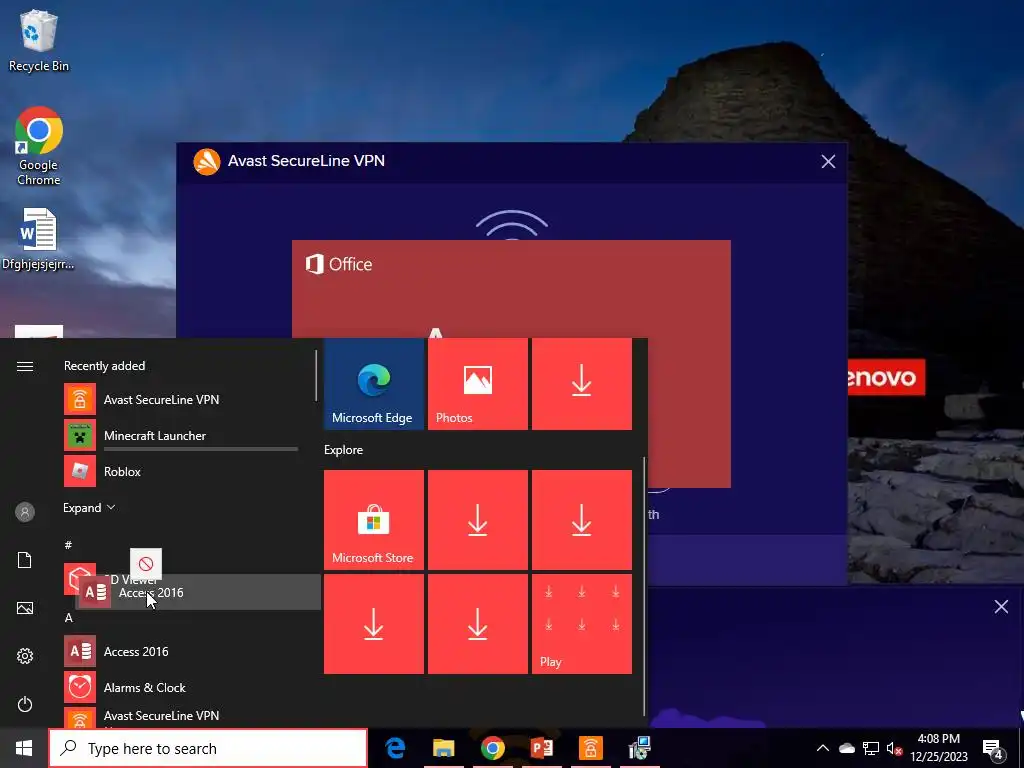Show hidden system tray icons
This screenshot has width=1024, height=768.
(x=823, y=748)
